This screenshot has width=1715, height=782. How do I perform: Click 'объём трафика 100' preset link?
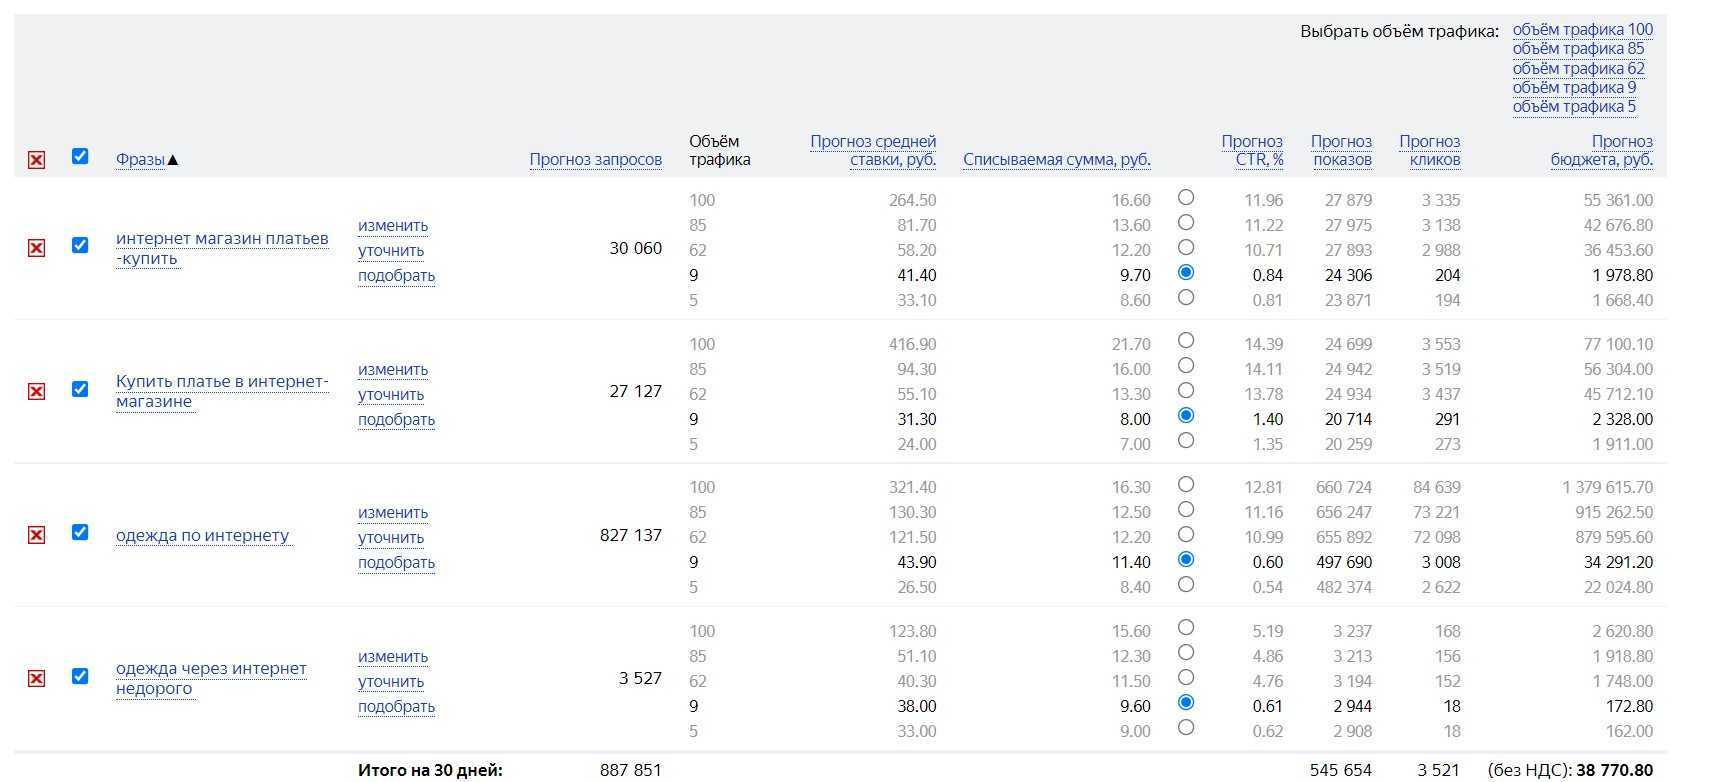1582,30
